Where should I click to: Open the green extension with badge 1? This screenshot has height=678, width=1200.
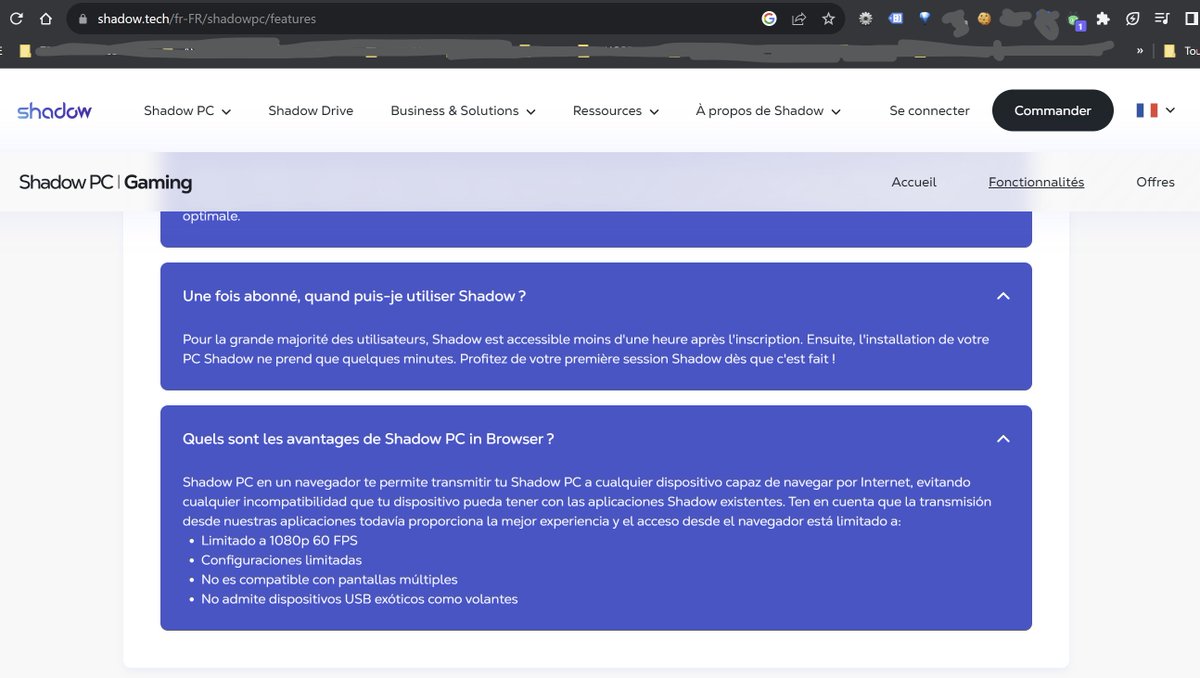click(1075, 20)
